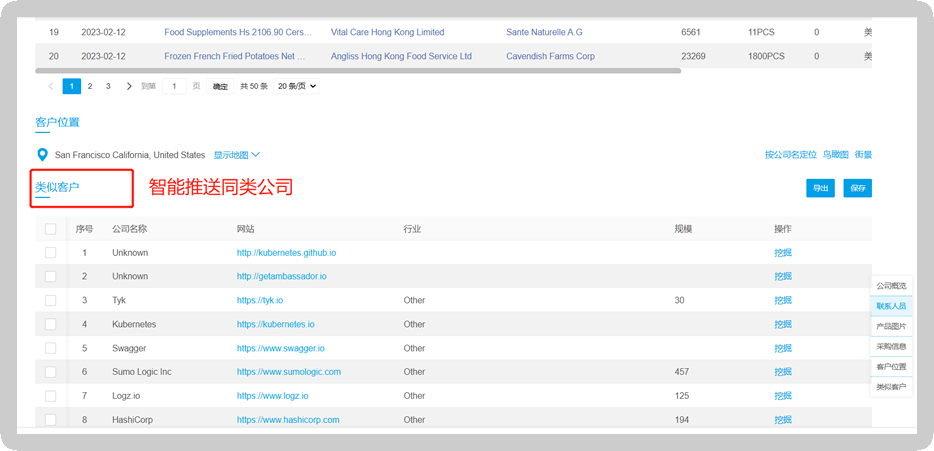The width and height of the screenshot is (934, 451).
Task: Go to page 2 of results
Action: click(90, 87)
